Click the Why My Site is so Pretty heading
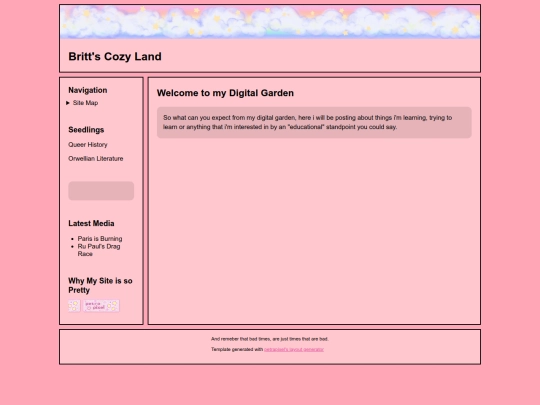Screen dimensions: 540x405 (x=100, y=285)
